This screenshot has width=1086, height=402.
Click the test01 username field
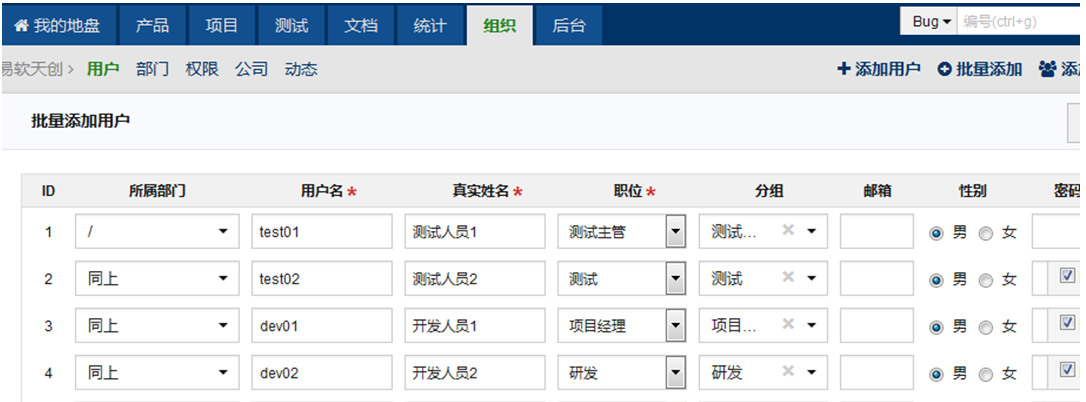(322, 231)
